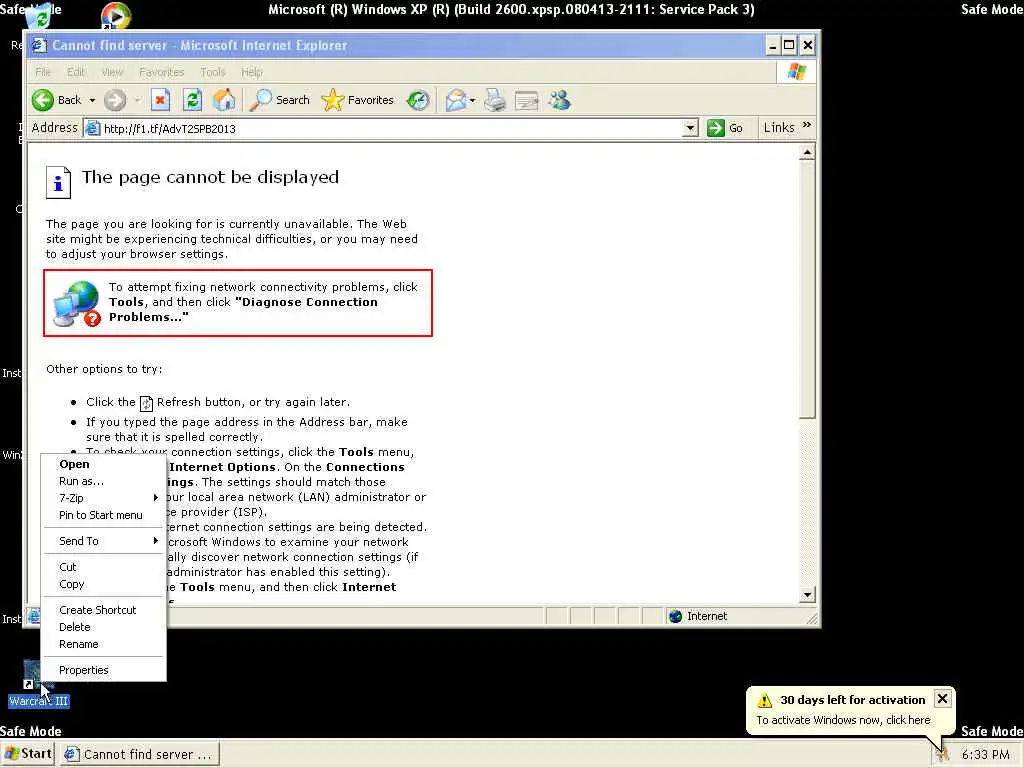The width and height of the screenshot is (1024, 768).
Task: Choose Rename in the context menu
Action: click(x=103, y=644)
